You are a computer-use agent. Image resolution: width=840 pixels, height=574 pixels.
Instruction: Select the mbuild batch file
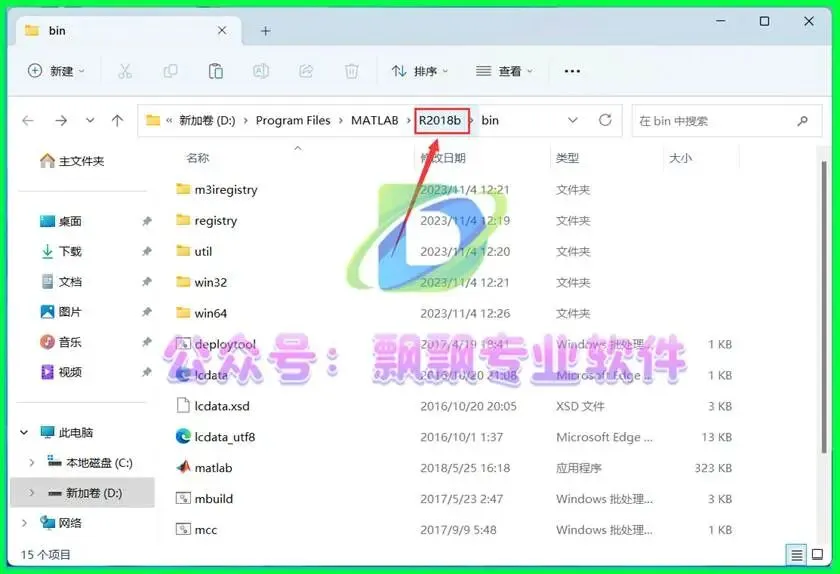204,498
